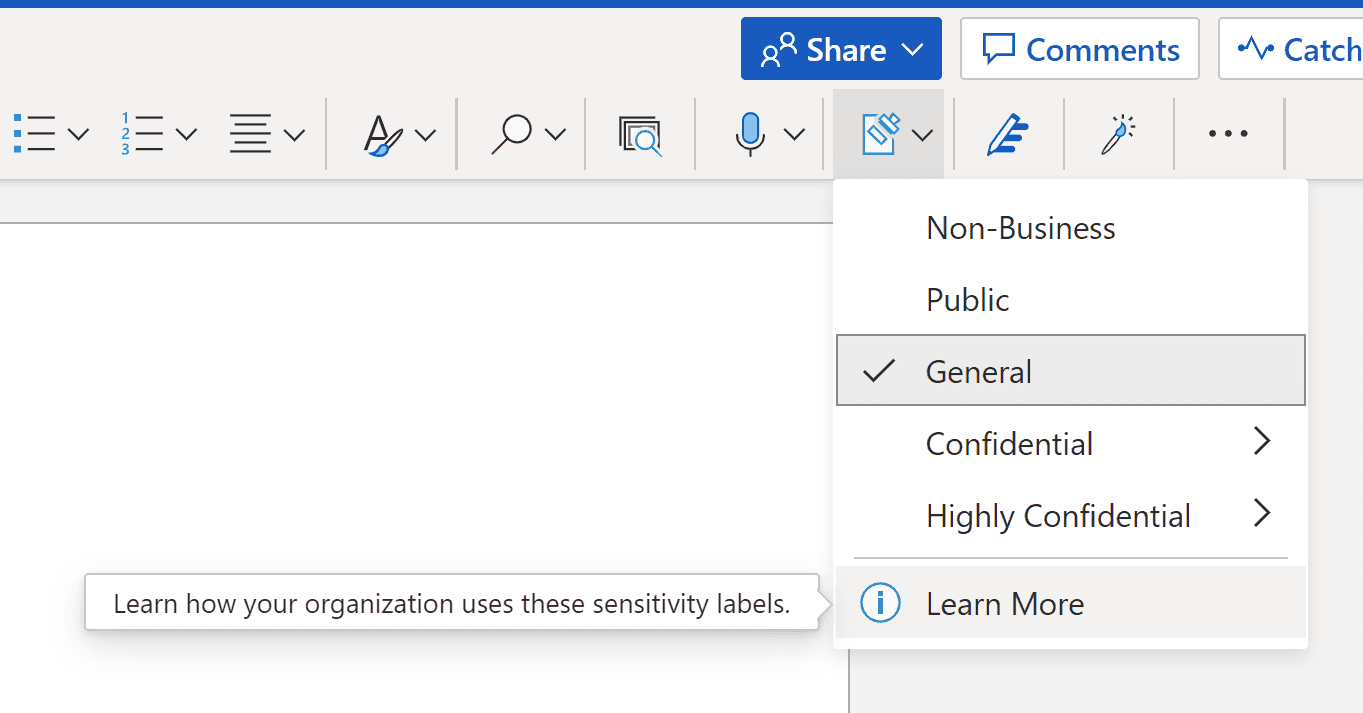
Task: Start Dictate with the microphone icon
Action: pos(751,133)
